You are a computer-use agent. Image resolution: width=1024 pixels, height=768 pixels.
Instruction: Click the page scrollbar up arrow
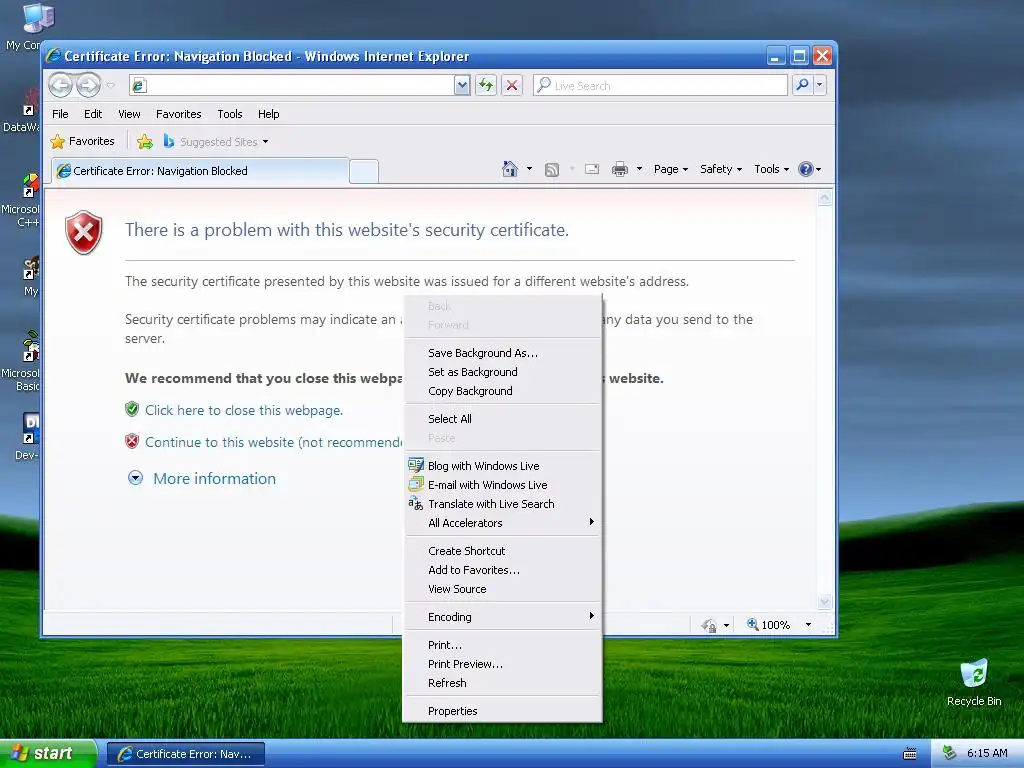coord(824,198)
